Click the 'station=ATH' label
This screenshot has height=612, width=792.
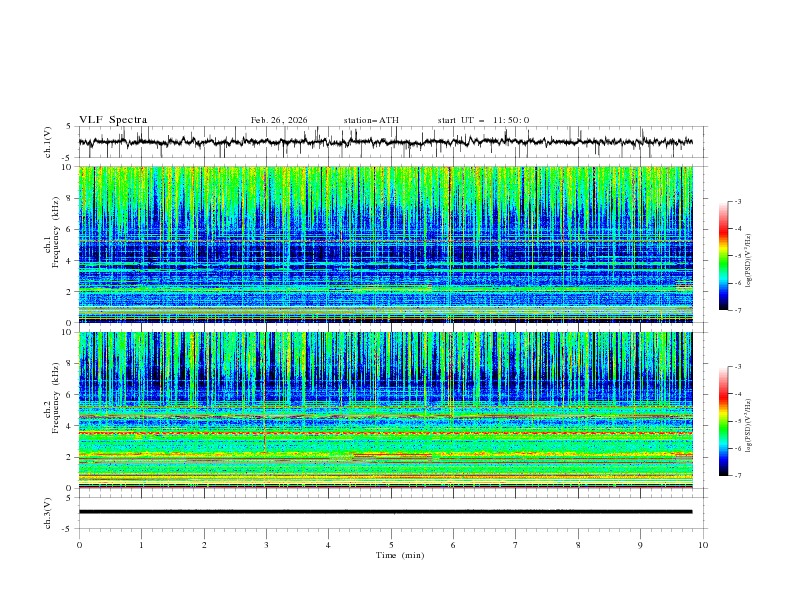point(371,120)
